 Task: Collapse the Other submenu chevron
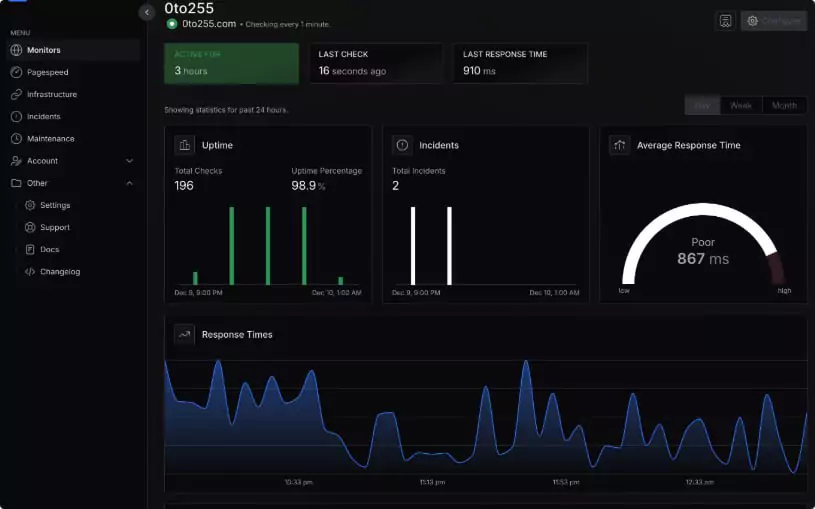[x=129, y=183]
